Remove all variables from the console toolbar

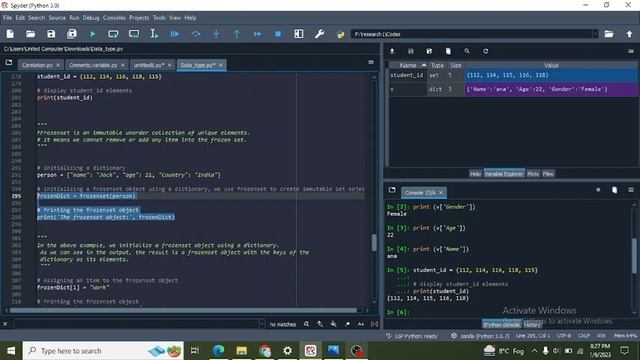[x=615, y=190]
